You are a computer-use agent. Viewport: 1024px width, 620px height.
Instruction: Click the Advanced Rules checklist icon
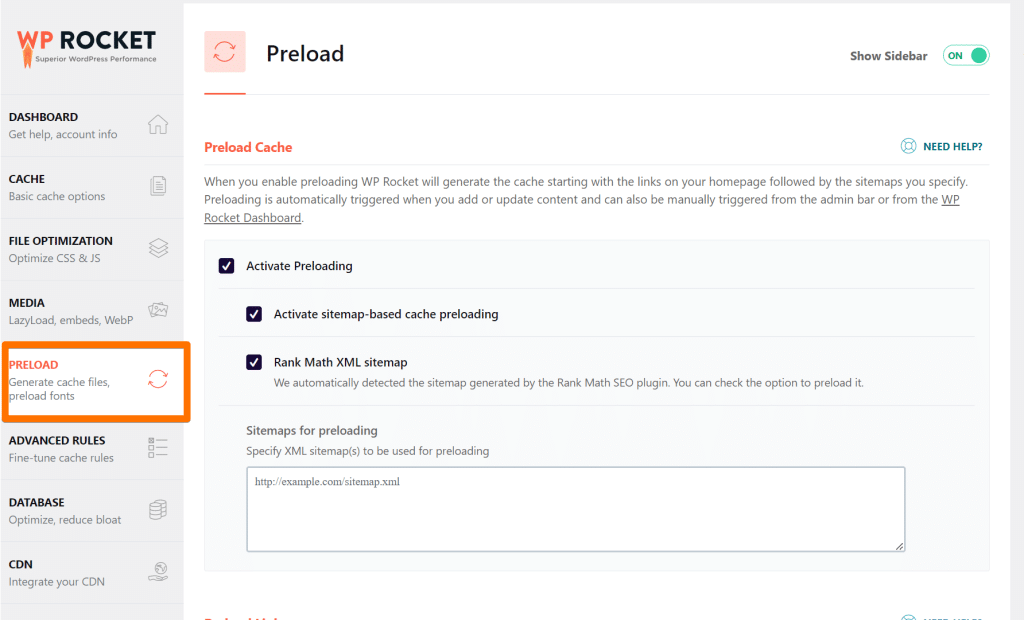coord(158,448)
